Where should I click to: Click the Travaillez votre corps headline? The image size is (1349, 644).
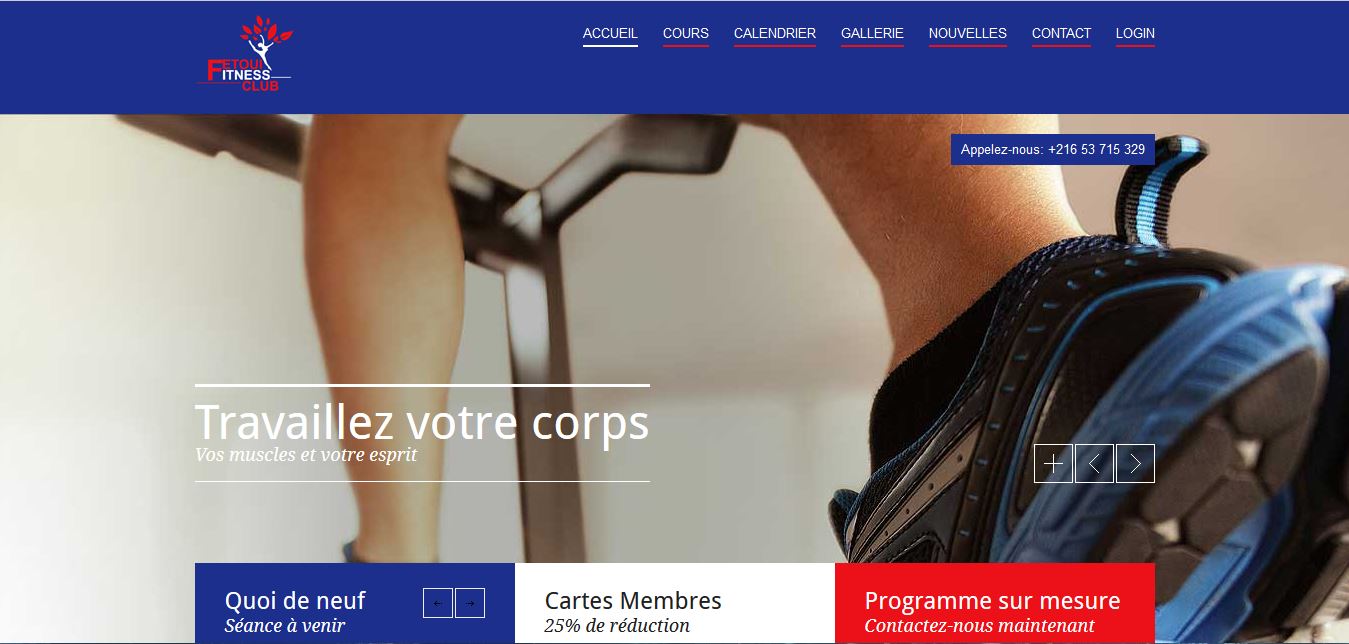point(422,422)
